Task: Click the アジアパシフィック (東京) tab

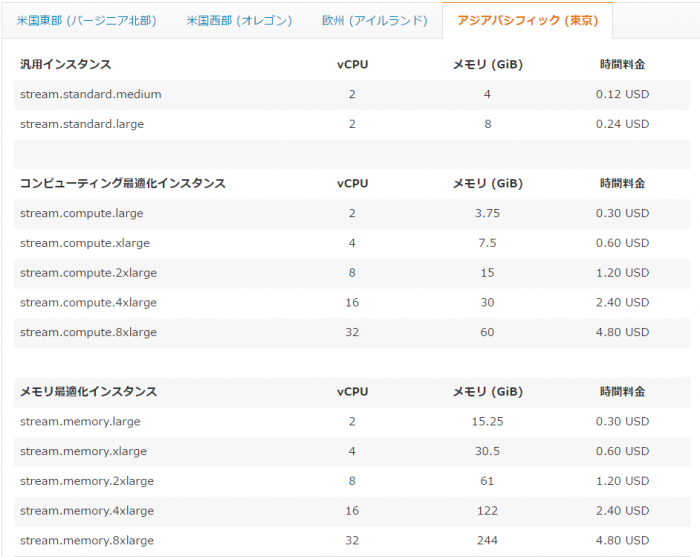Action: [527, 21]
